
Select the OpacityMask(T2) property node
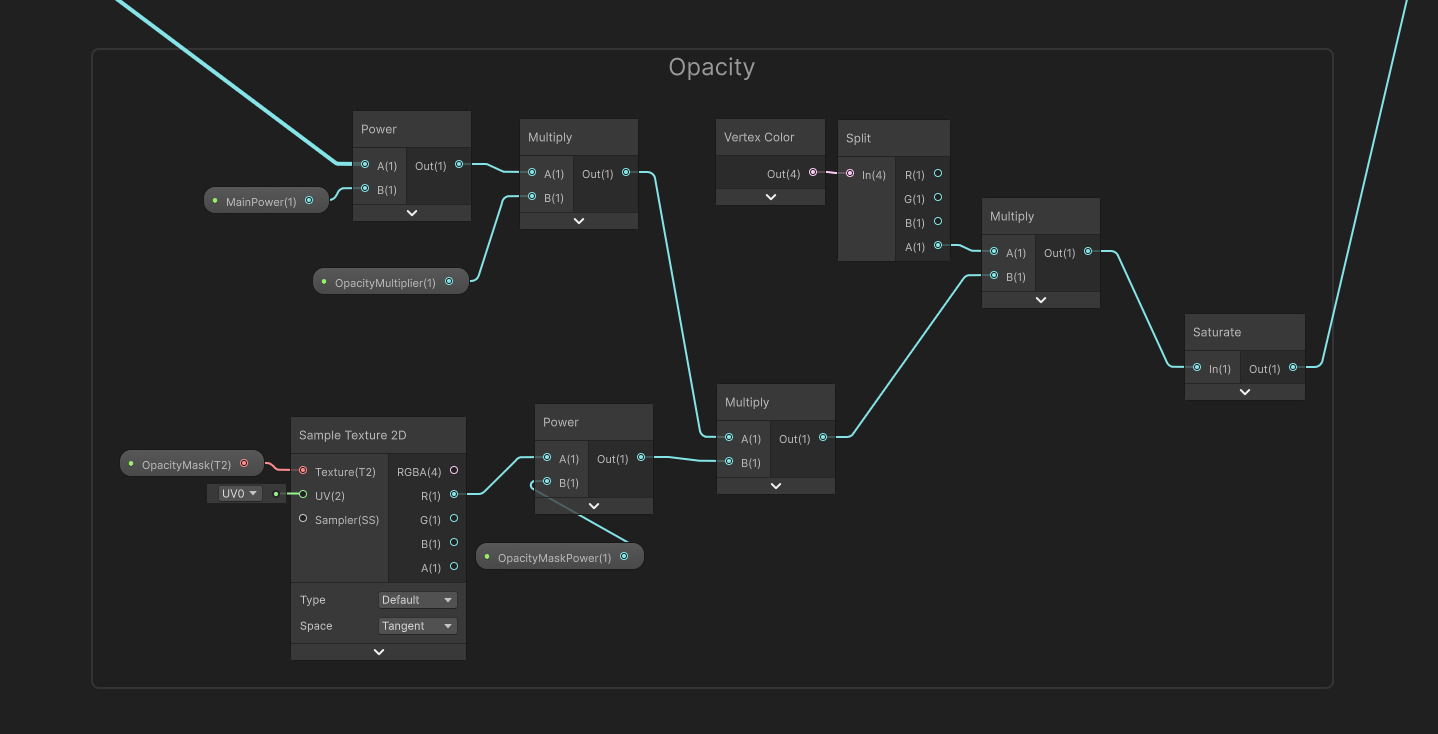click(x=186, y=465)
